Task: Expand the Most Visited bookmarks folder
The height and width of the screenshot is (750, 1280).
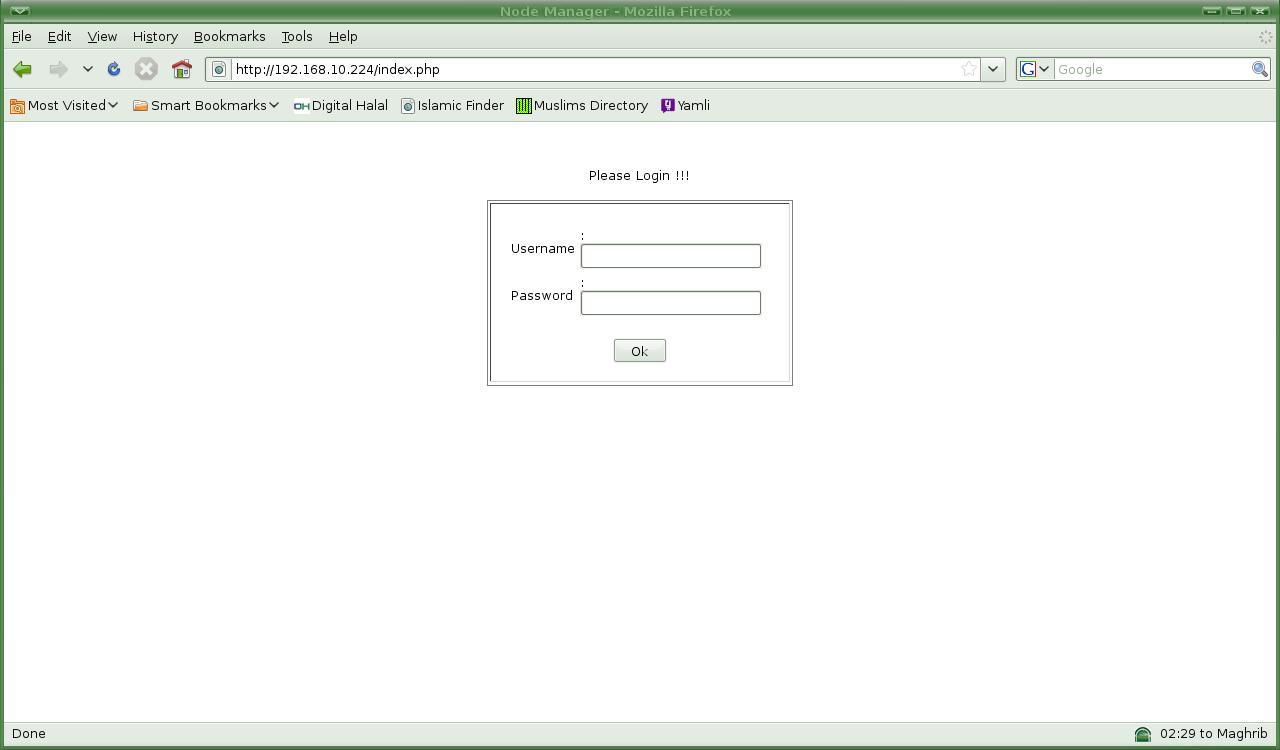Action: [x=64, y=105]
